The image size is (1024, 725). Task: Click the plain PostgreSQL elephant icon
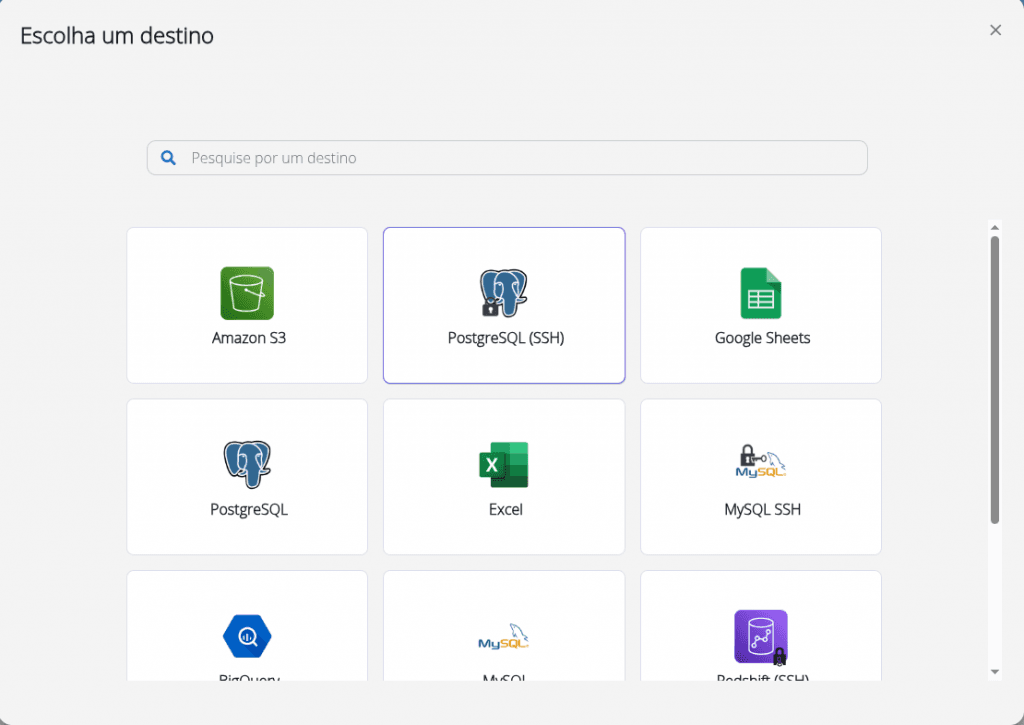pos(247,465)
